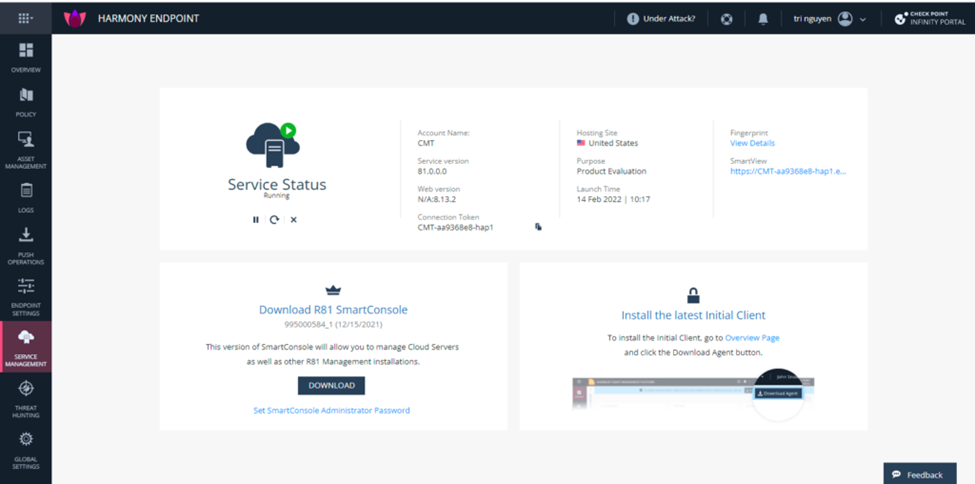The image size is (975, 484).
Task: Click the user avatar icon
Action: coord(845,19)
